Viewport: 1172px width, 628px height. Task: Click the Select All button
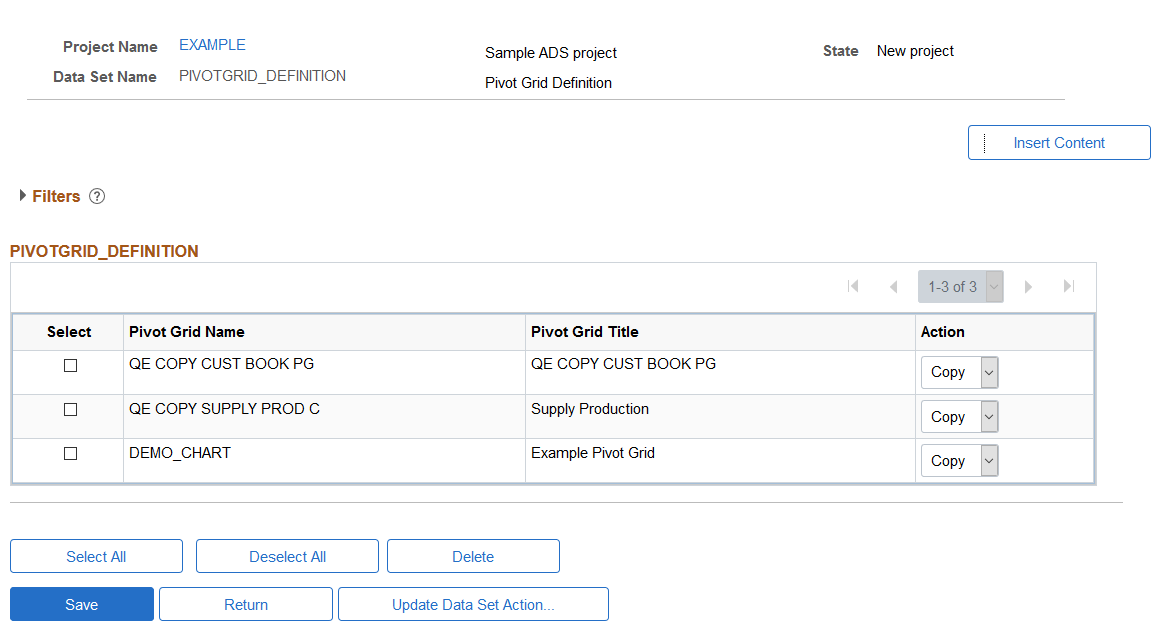click(x=96, y=556)
